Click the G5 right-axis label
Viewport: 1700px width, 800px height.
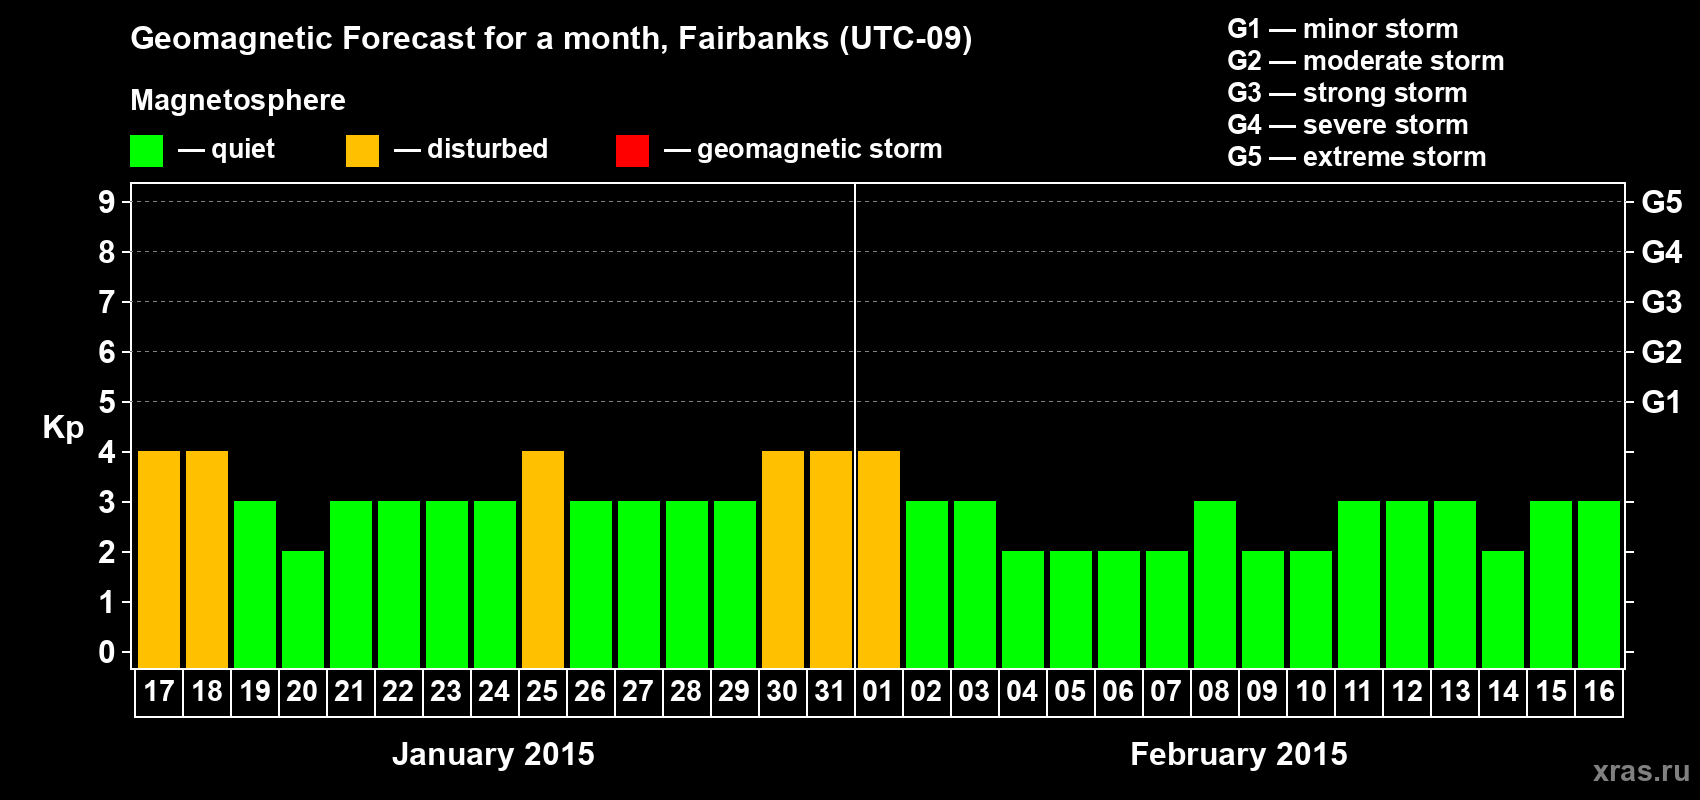pyautogui.click(x=1661, y=202)
